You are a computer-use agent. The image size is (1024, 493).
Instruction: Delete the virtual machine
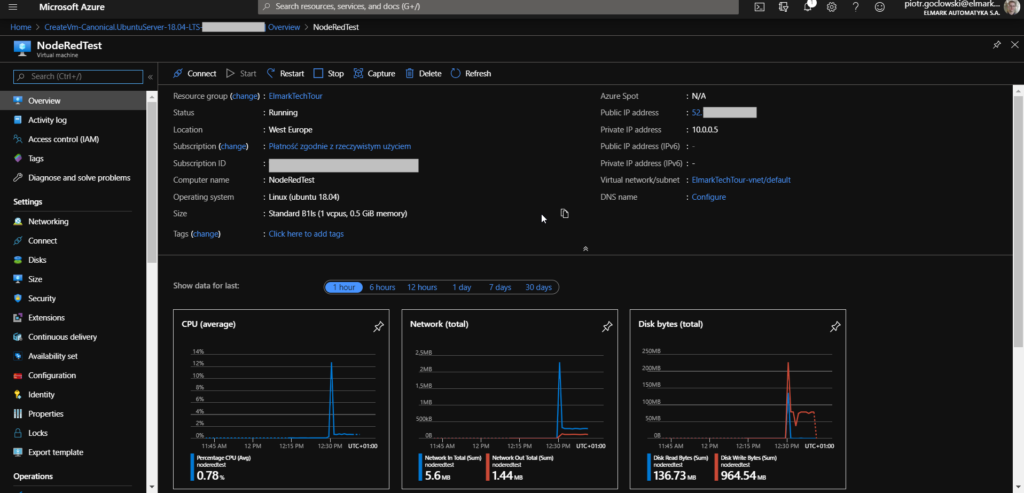point(423,74)
